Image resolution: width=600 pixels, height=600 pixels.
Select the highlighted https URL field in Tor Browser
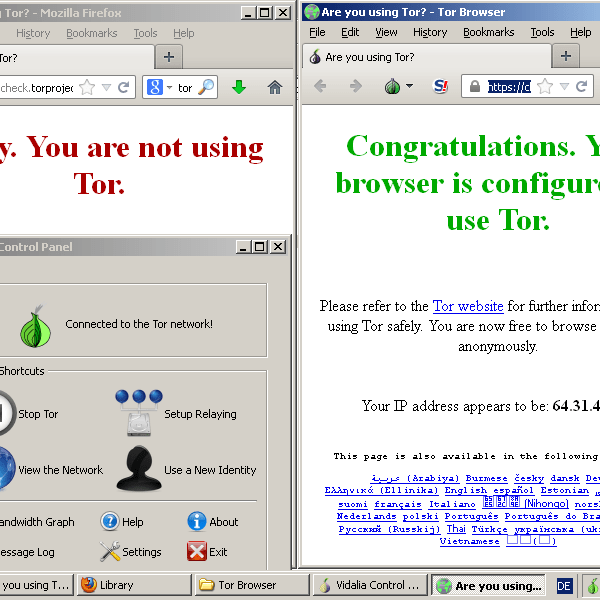[x=509, y=87]
